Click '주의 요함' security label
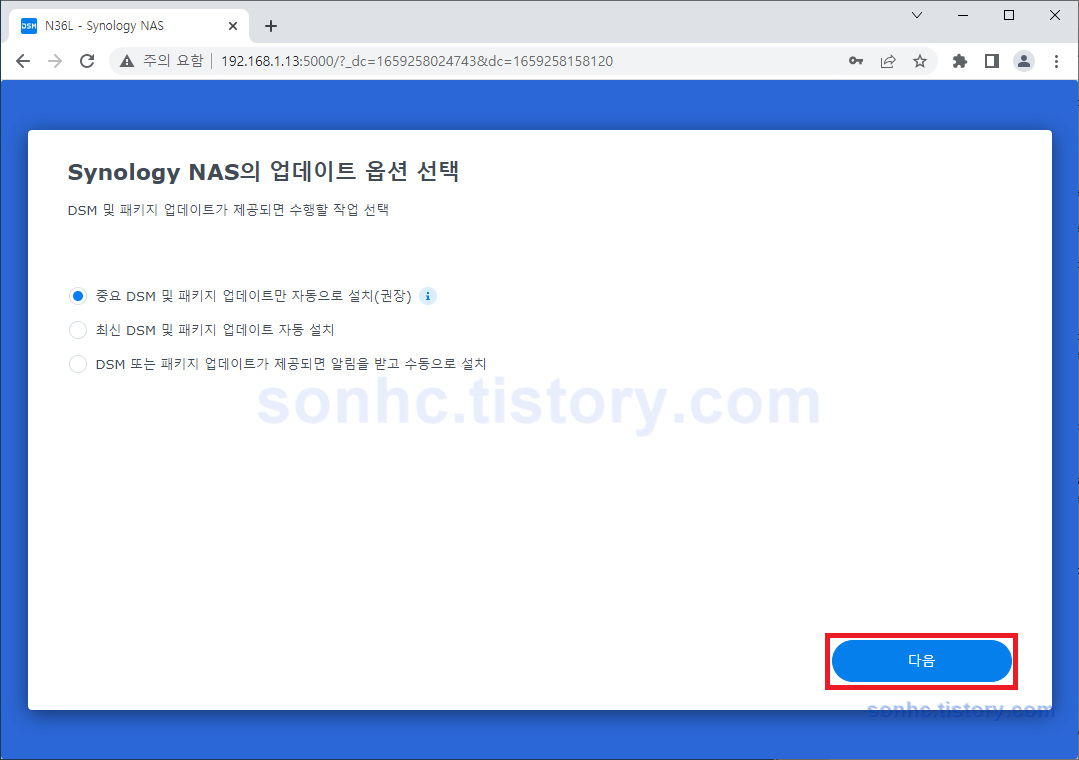 pyautogui.click(x=173, y=61)
